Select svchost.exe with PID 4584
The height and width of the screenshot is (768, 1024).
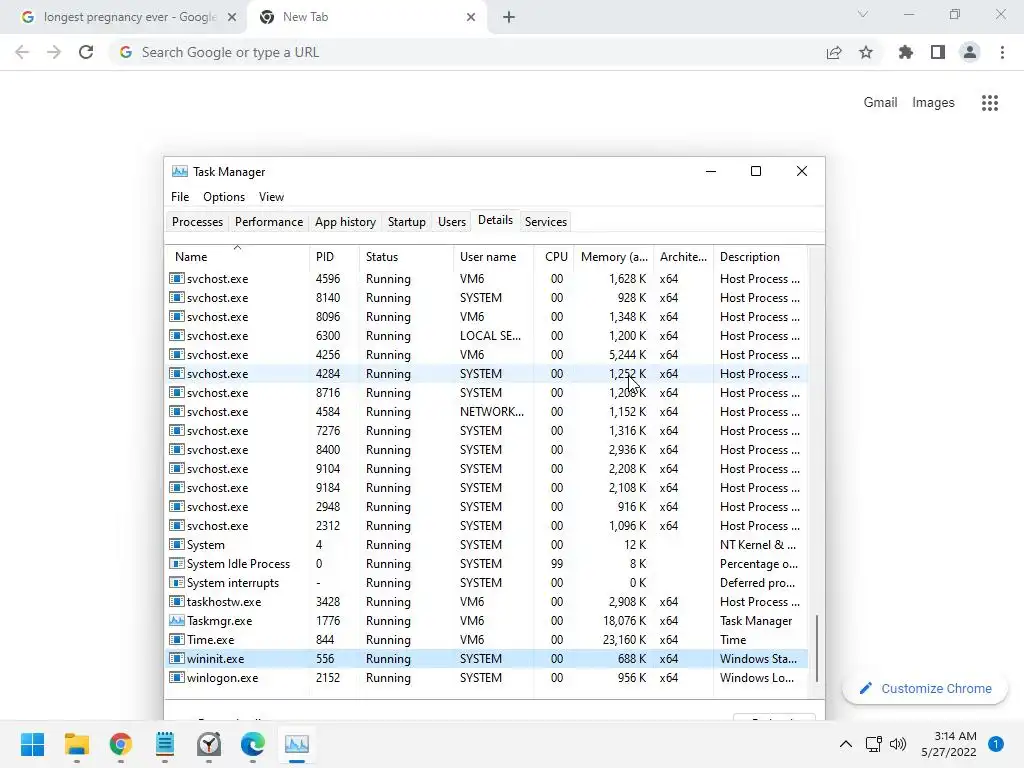(487, 412)
